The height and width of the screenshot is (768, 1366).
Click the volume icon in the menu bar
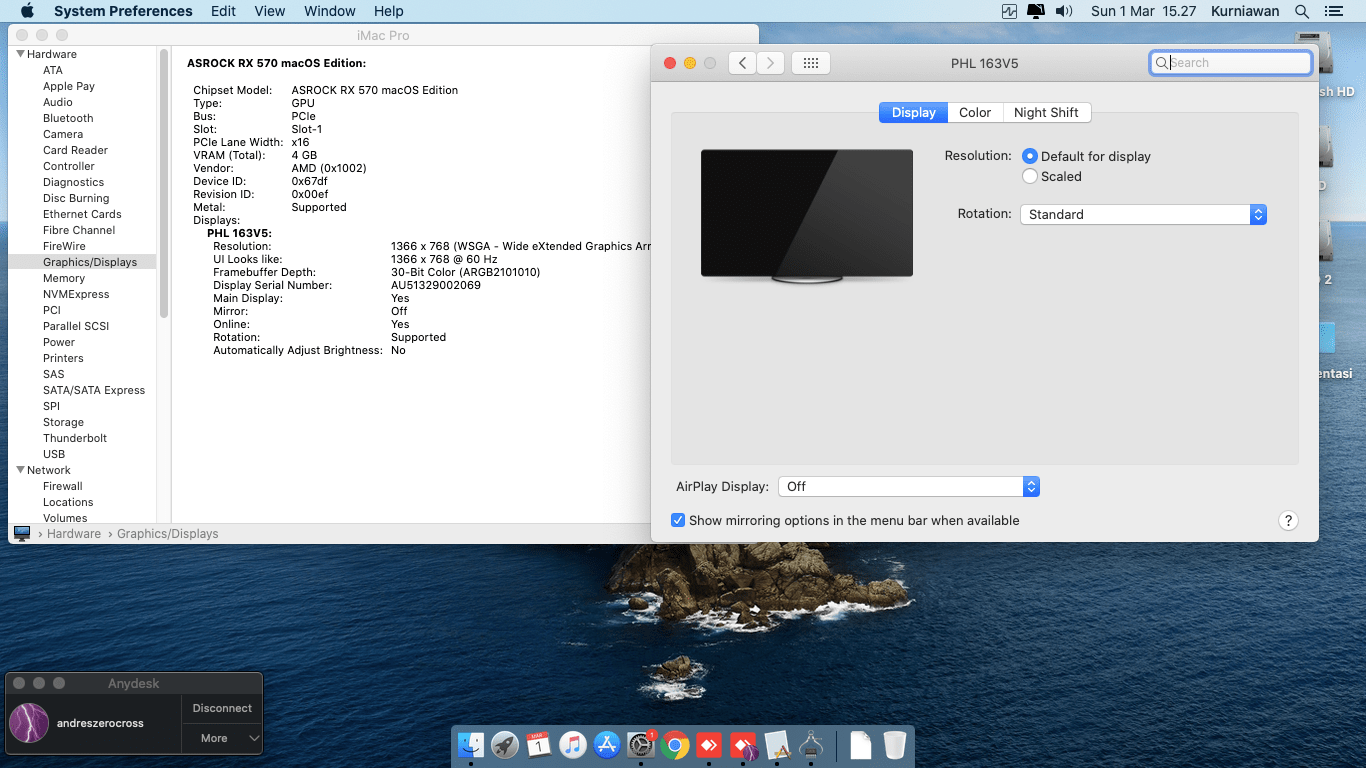click(1064, 11)
